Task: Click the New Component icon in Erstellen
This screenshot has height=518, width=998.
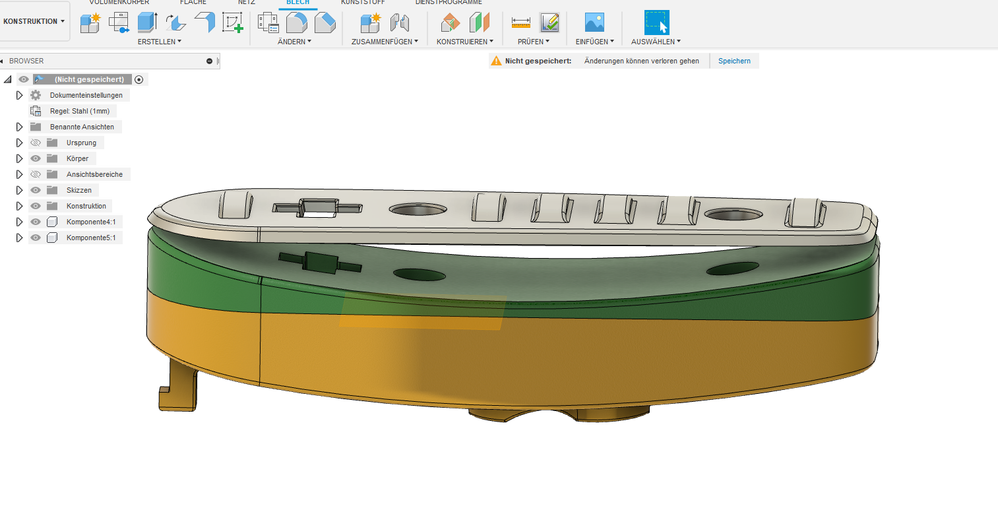Action: click(90, 23)
